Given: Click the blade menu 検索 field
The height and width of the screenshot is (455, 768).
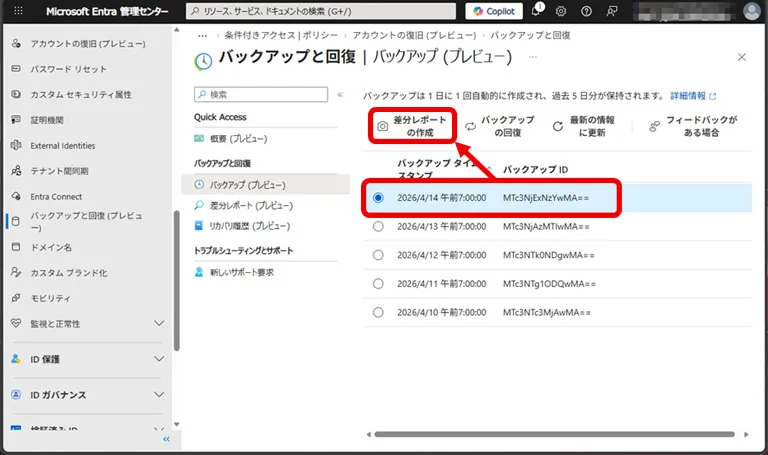Looking at the screenshot, I should [x=261, y=95].
